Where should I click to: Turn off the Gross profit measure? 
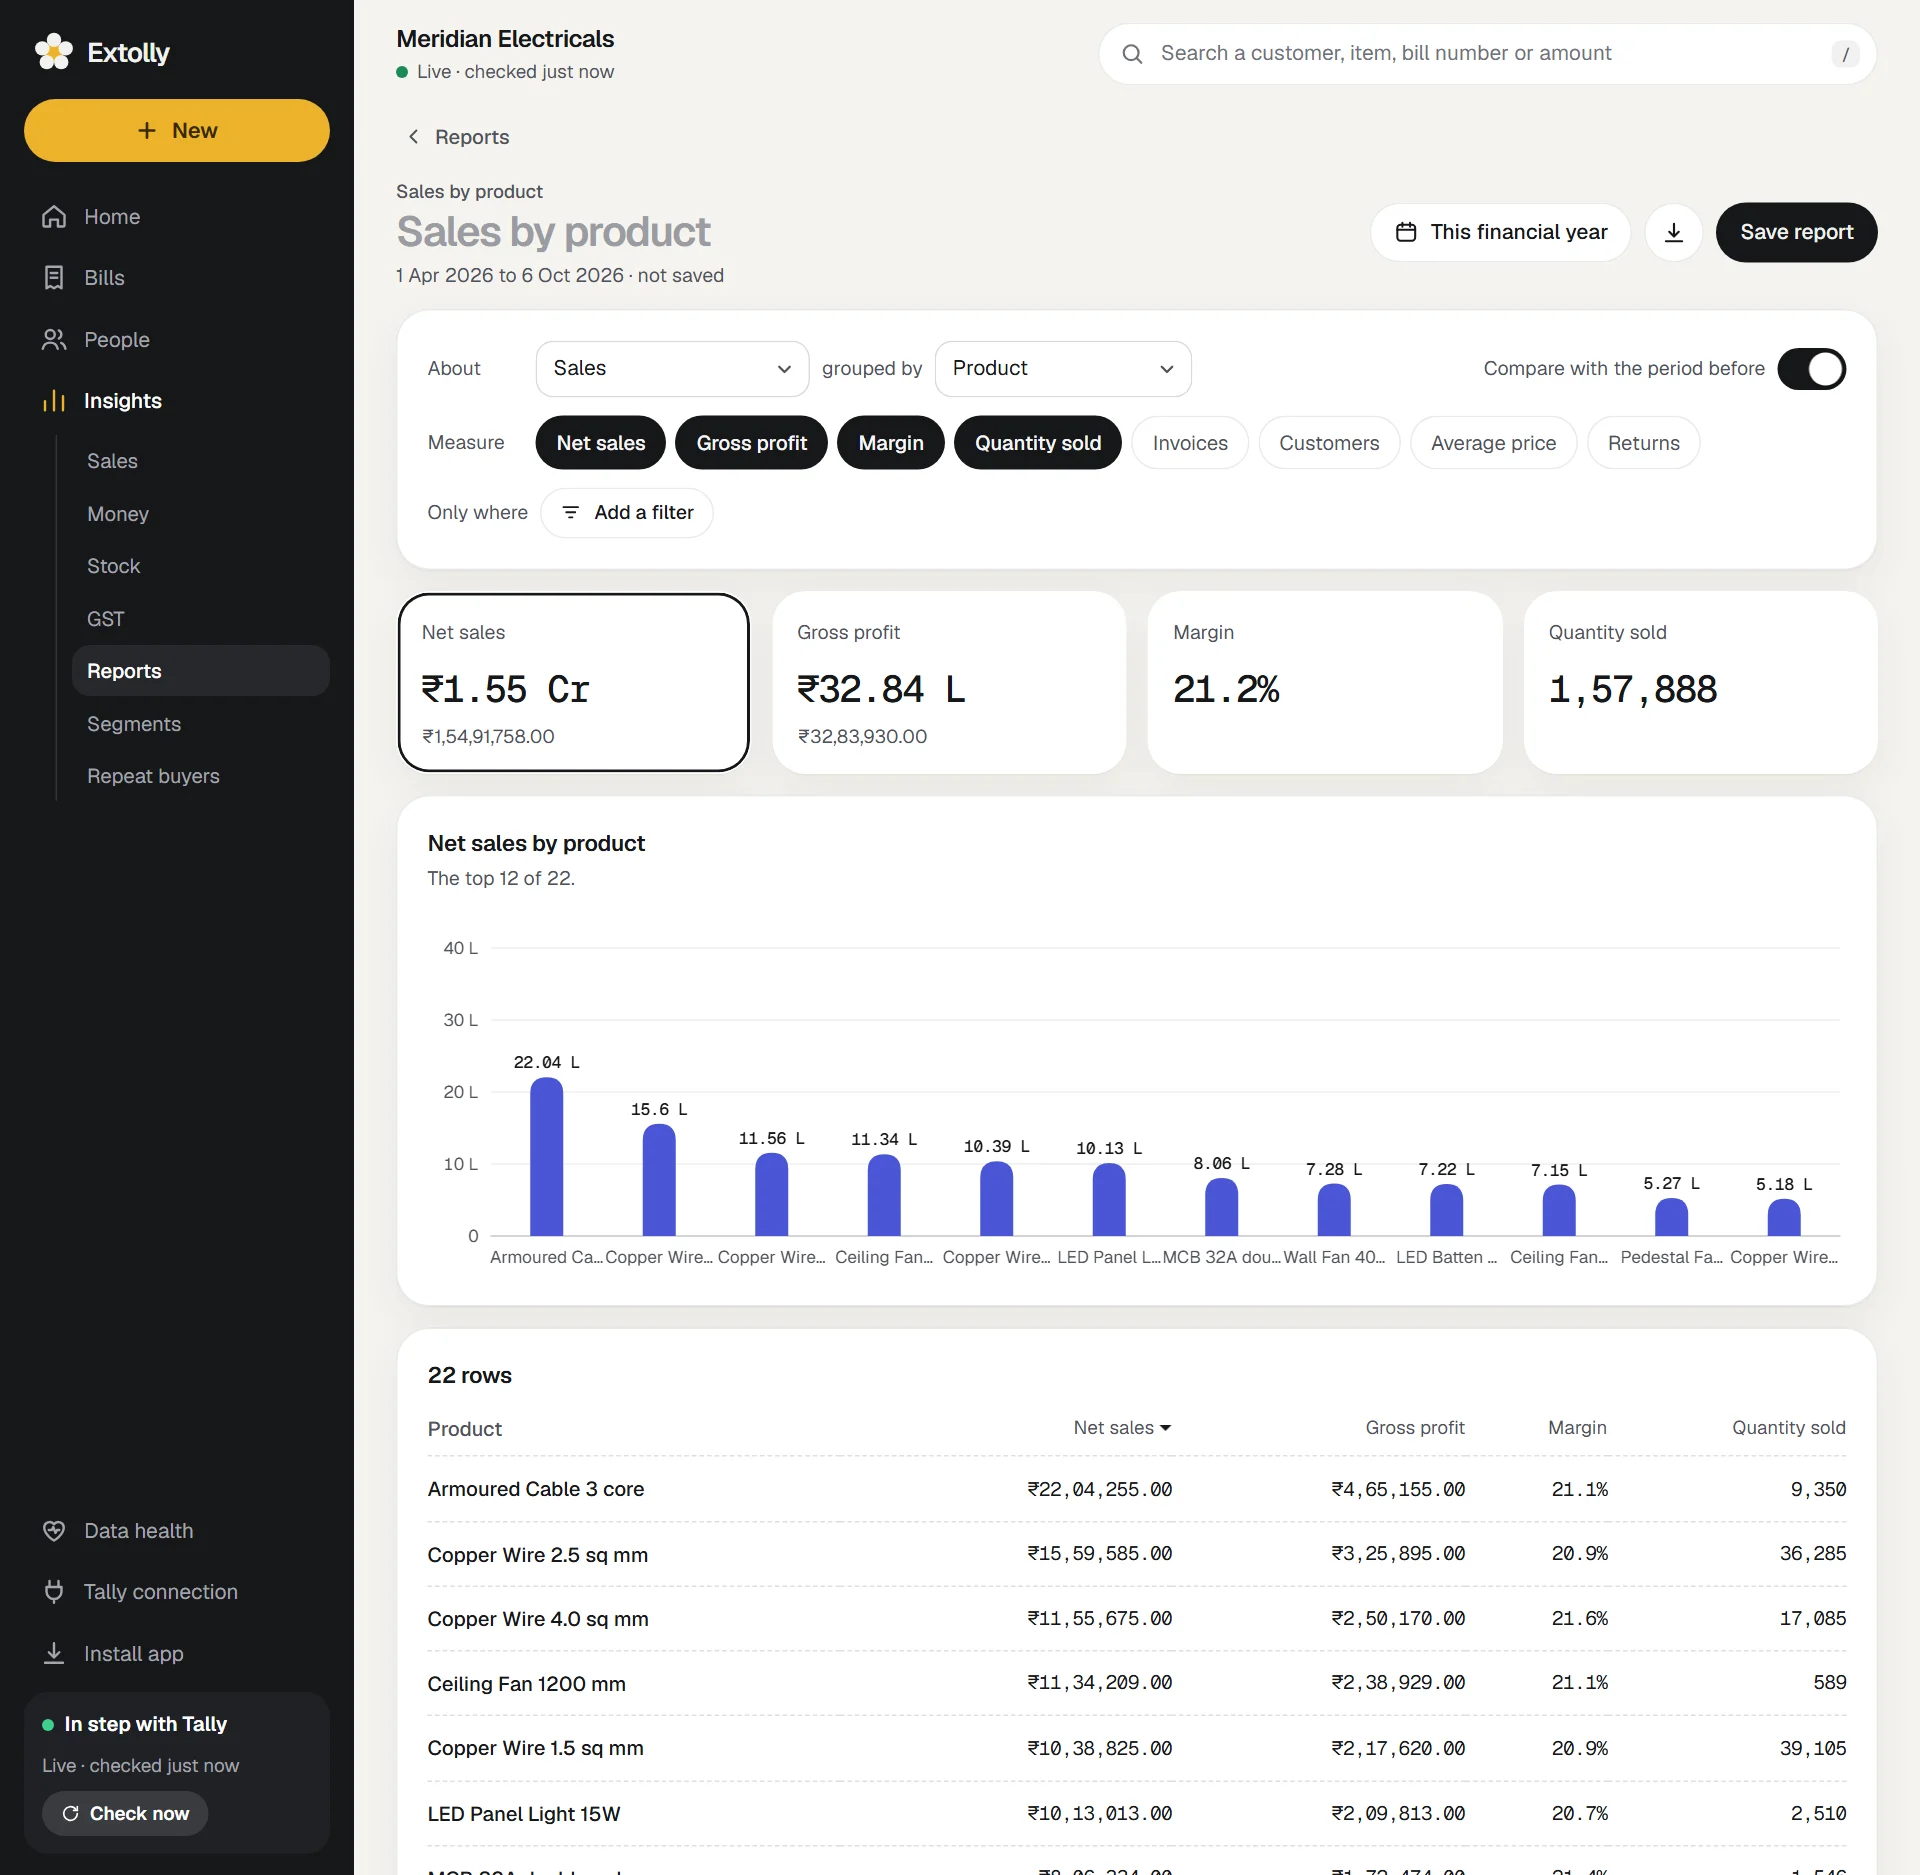tap(752, 443)
